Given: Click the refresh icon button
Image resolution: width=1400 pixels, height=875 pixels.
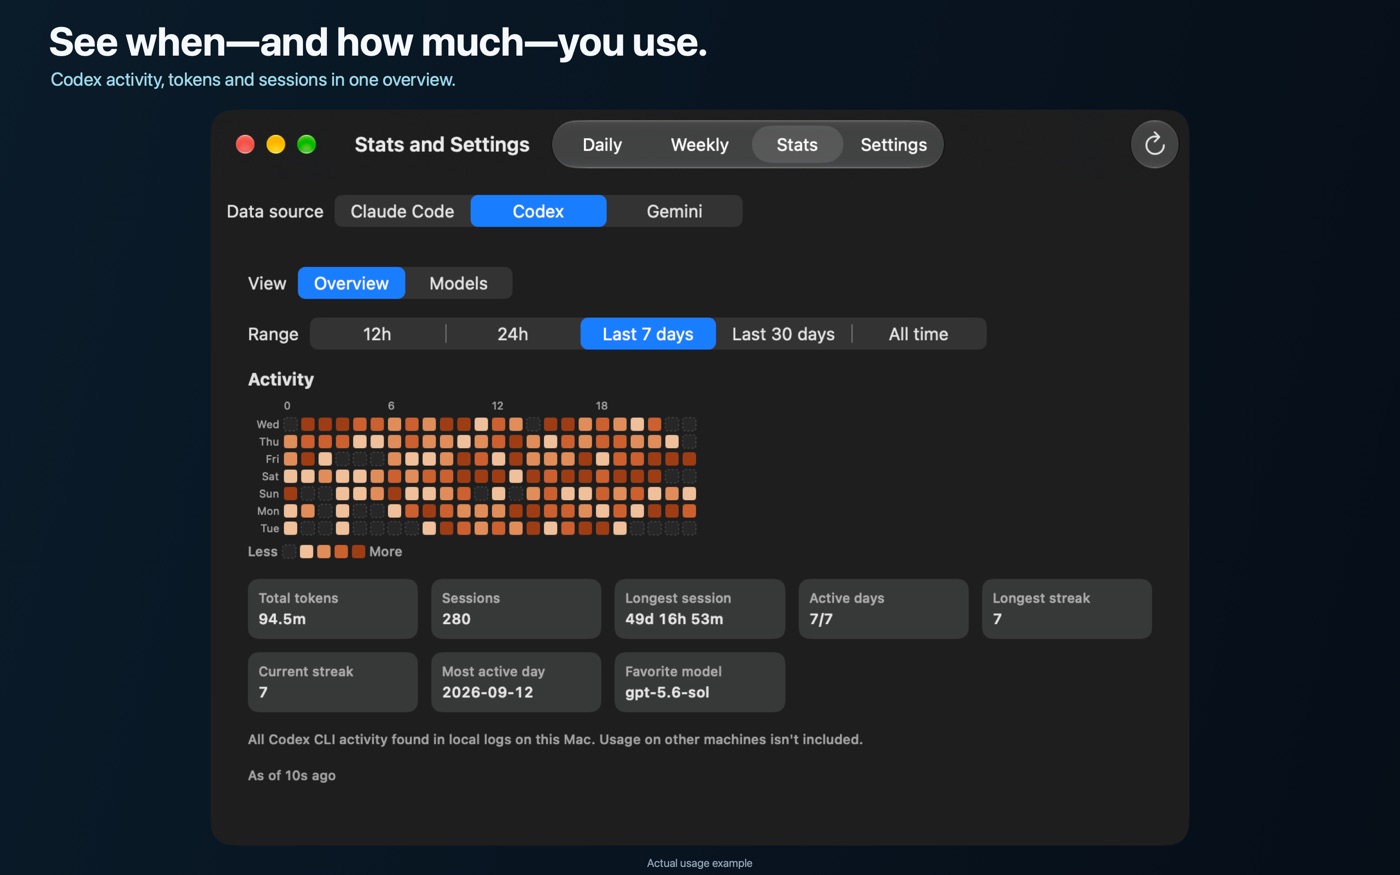Looking at the screenshot, I should 1154,144.
